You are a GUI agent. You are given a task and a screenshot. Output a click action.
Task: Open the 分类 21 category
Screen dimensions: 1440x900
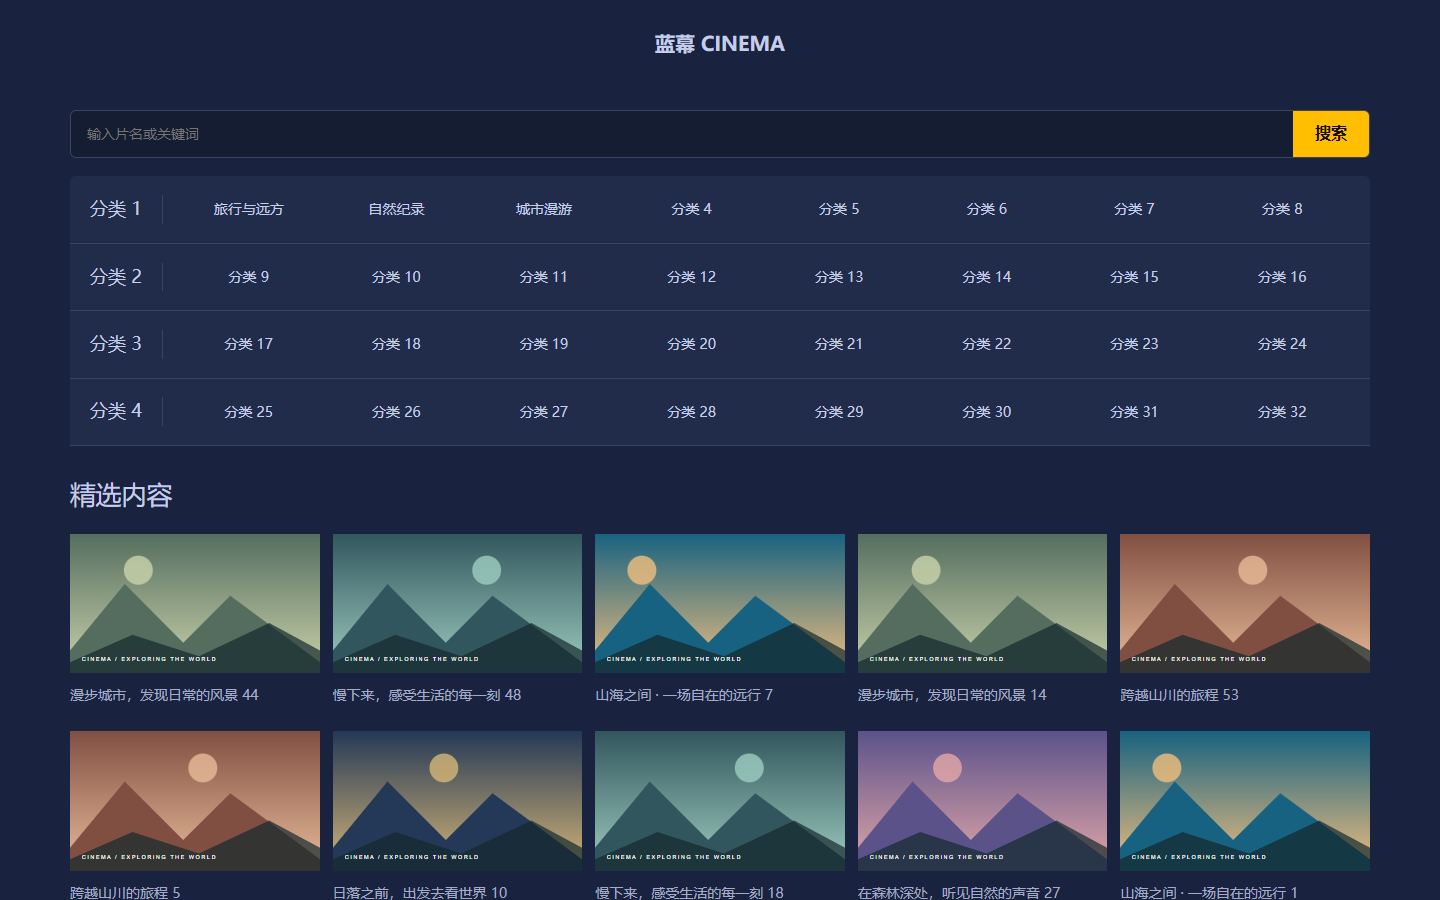839,344
